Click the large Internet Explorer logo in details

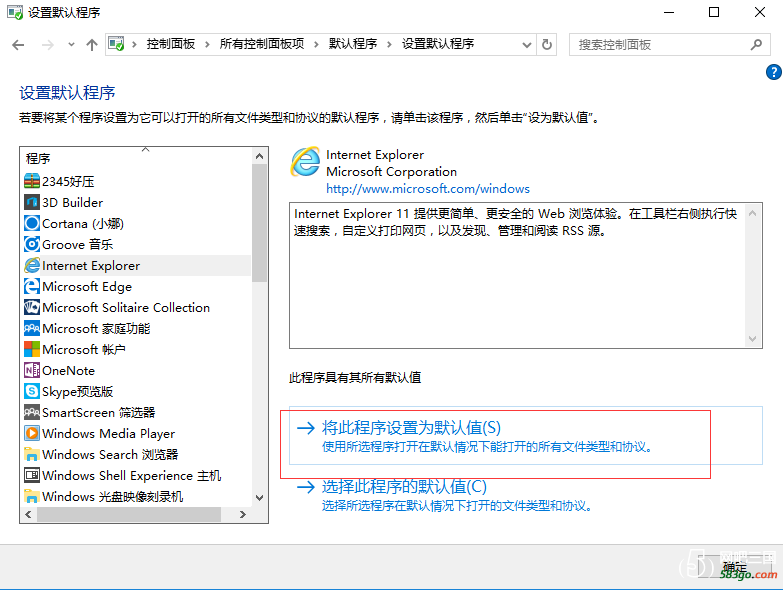pyautogui.click(x=305, y=161)
